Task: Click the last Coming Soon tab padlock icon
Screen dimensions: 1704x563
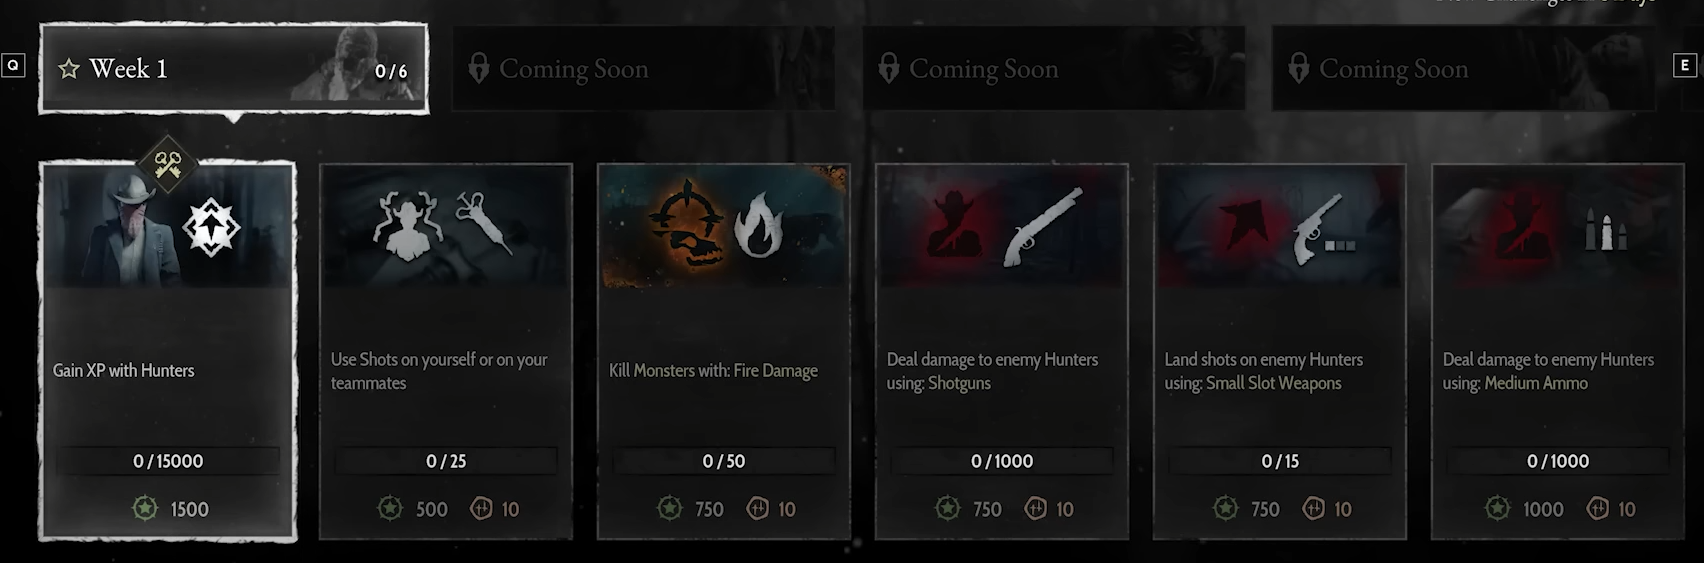Action: (1298, 68)
